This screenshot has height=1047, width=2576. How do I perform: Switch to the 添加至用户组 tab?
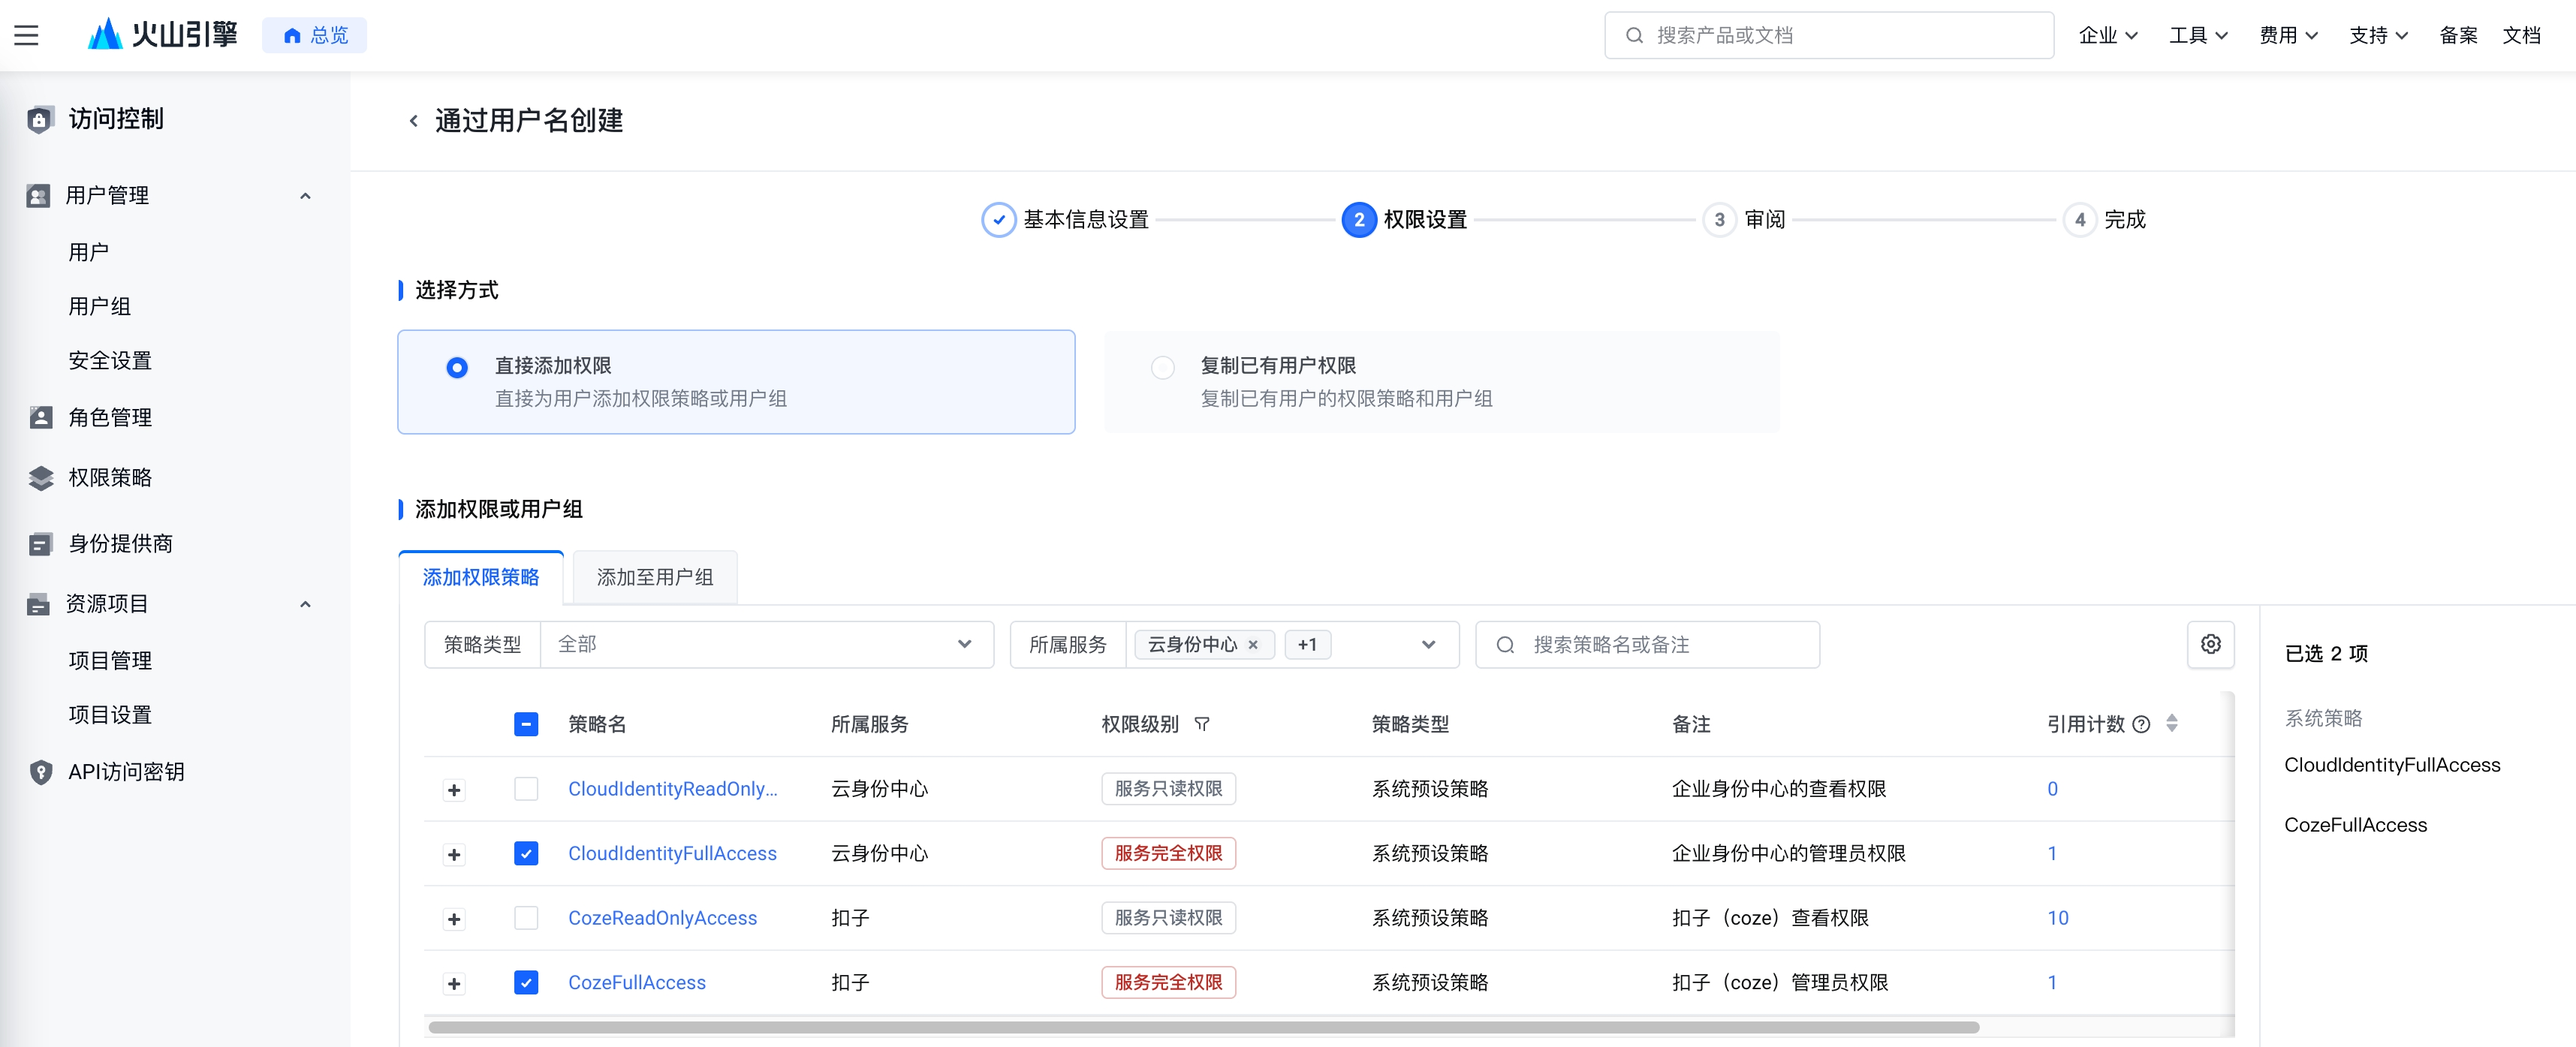tap(655, 577)
